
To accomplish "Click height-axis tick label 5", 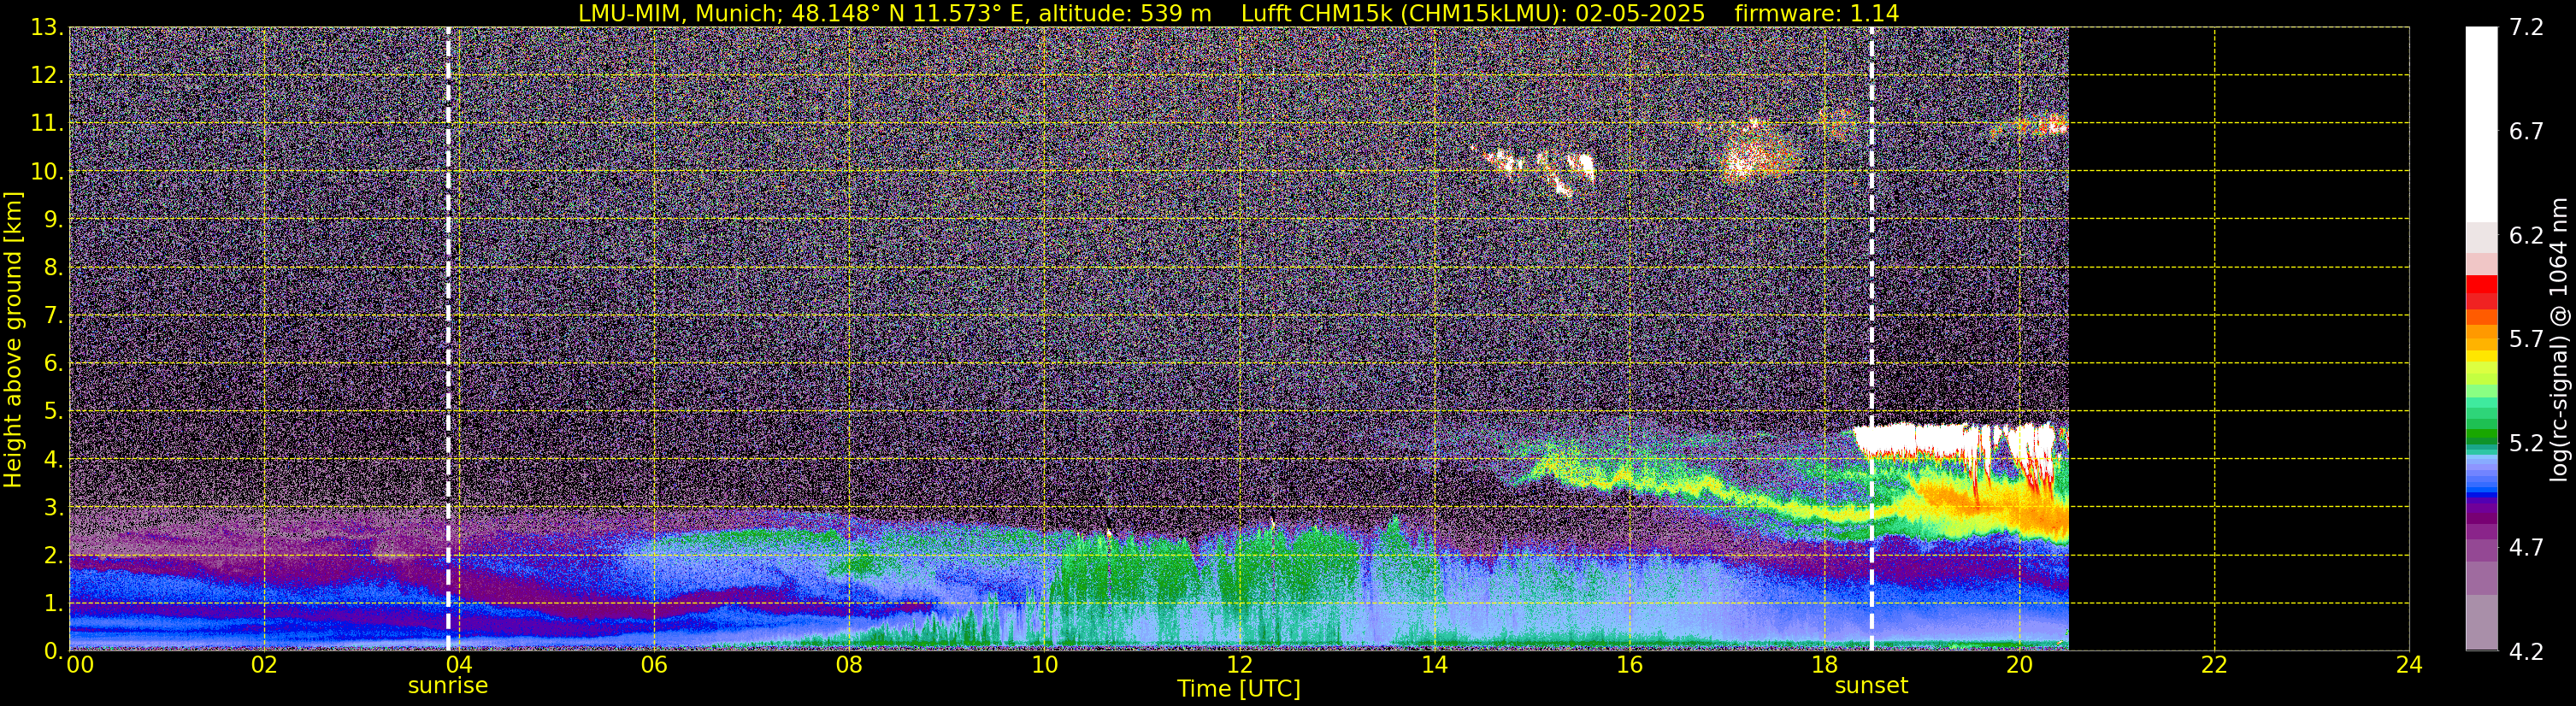I will [x=52, y=412].
